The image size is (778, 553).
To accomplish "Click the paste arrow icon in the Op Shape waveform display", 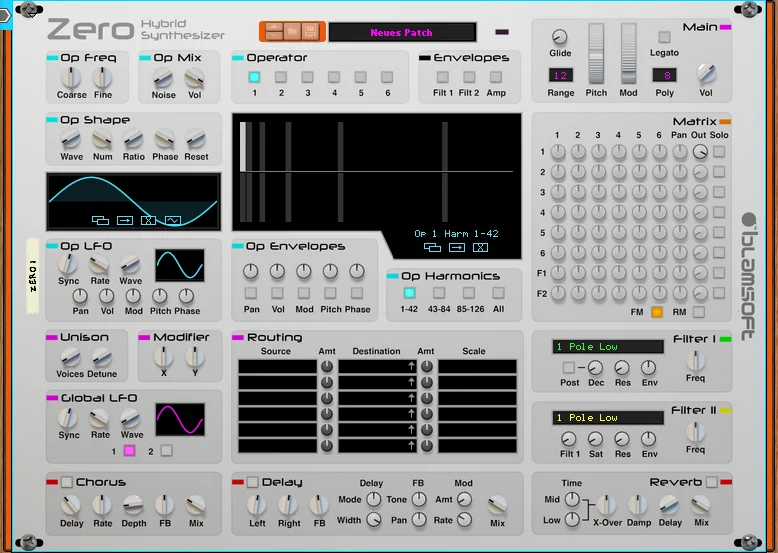I will pyautogui.click(x=125, y=220).
